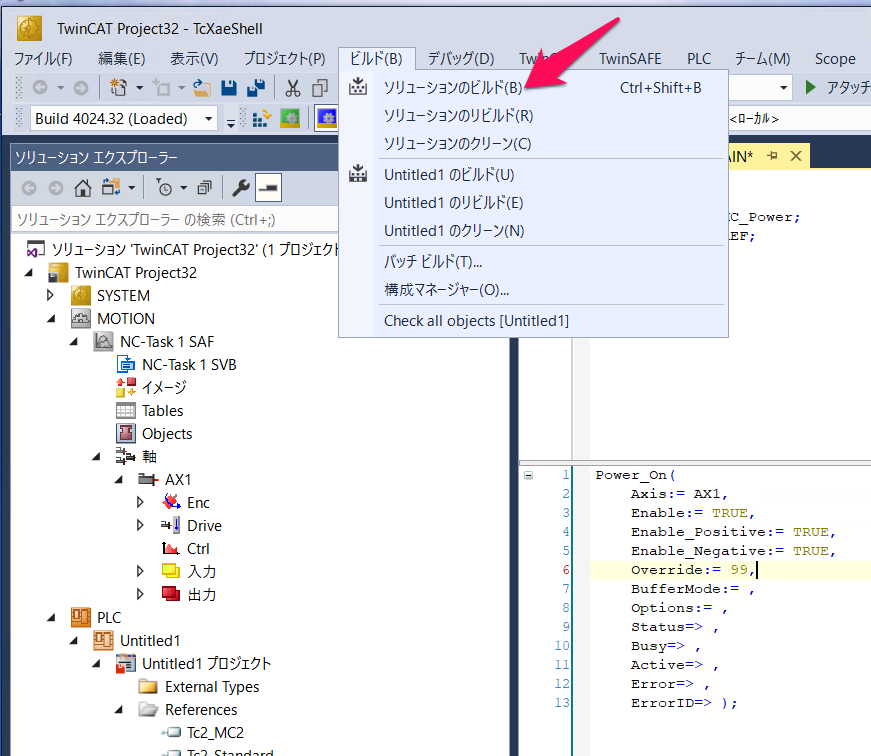Select the Ctrl item under AX1

tap(198, 548)
